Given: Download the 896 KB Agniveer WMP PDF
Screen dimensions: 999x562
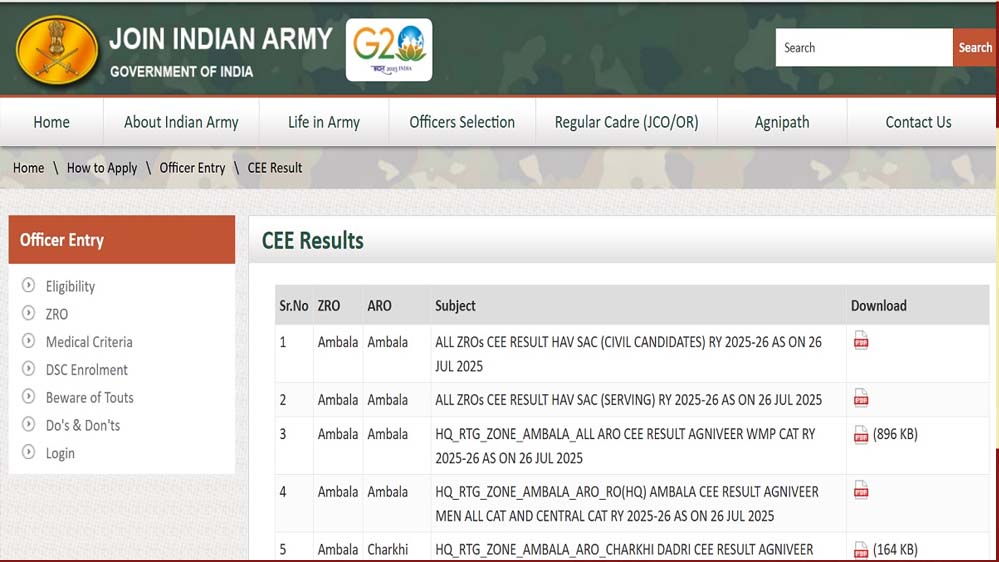Looking at the screenshot, I should coord(860,434).
